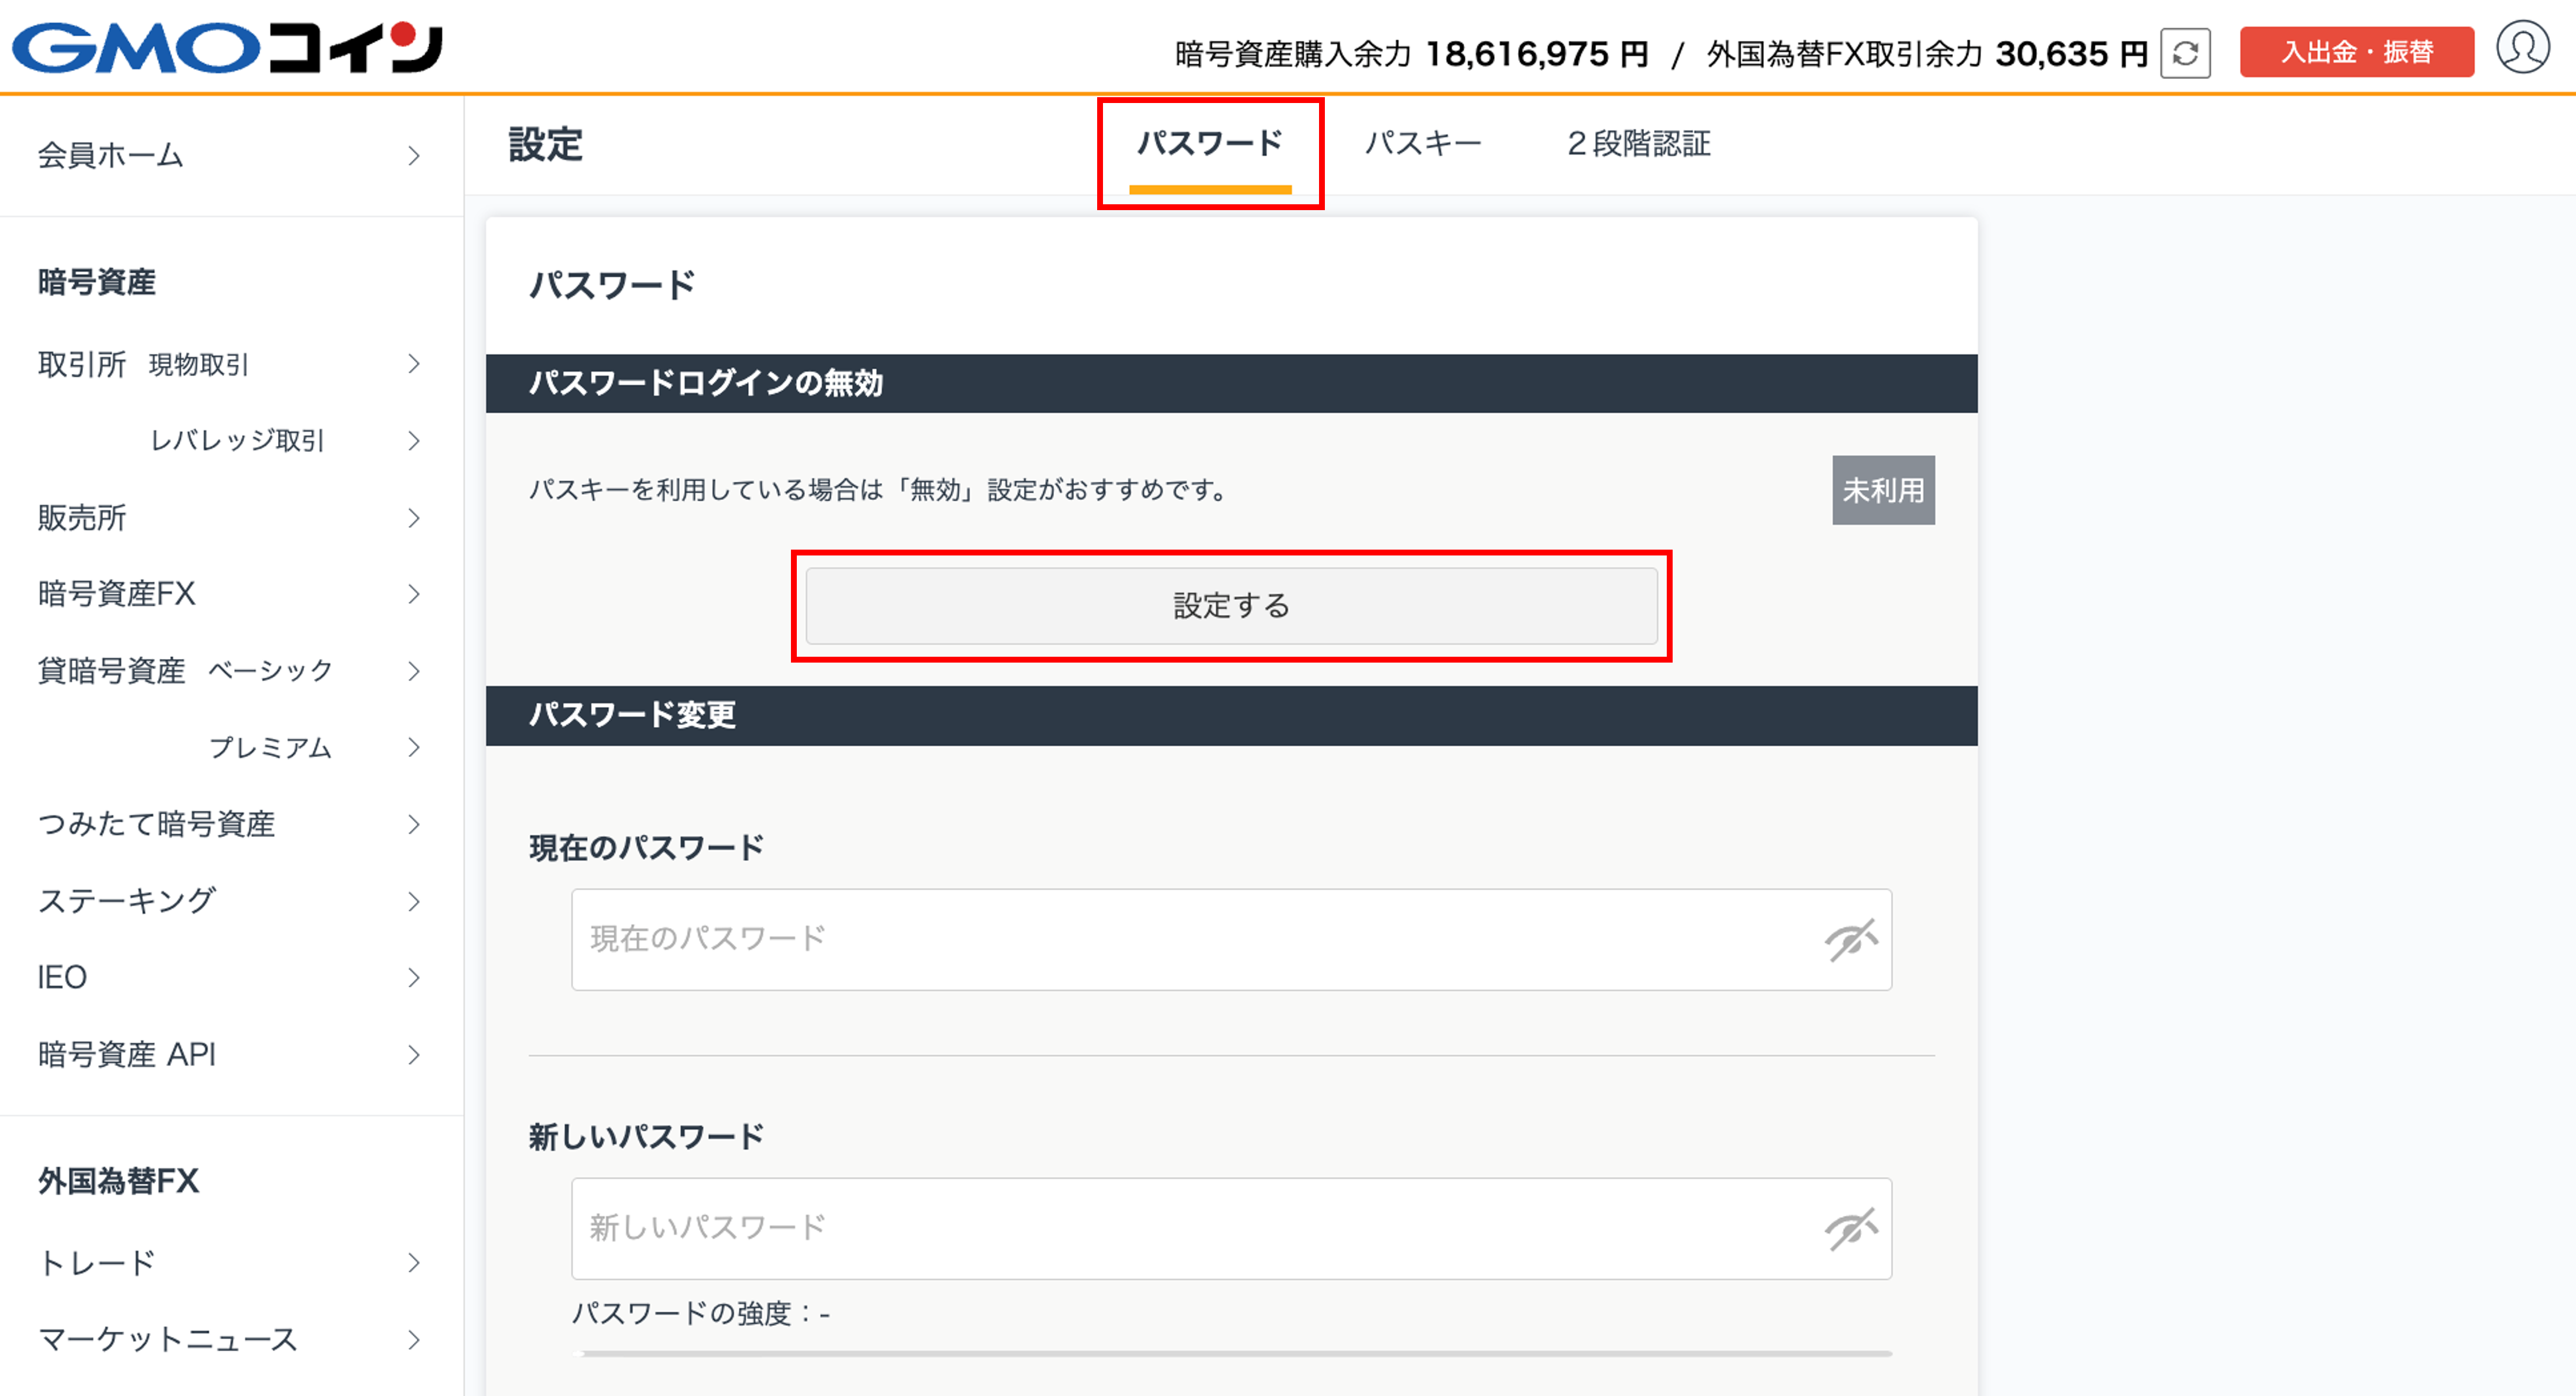2576x1396 pixels.
Task: Refresh balances with the reload icon
Action: pos(2185,53)
